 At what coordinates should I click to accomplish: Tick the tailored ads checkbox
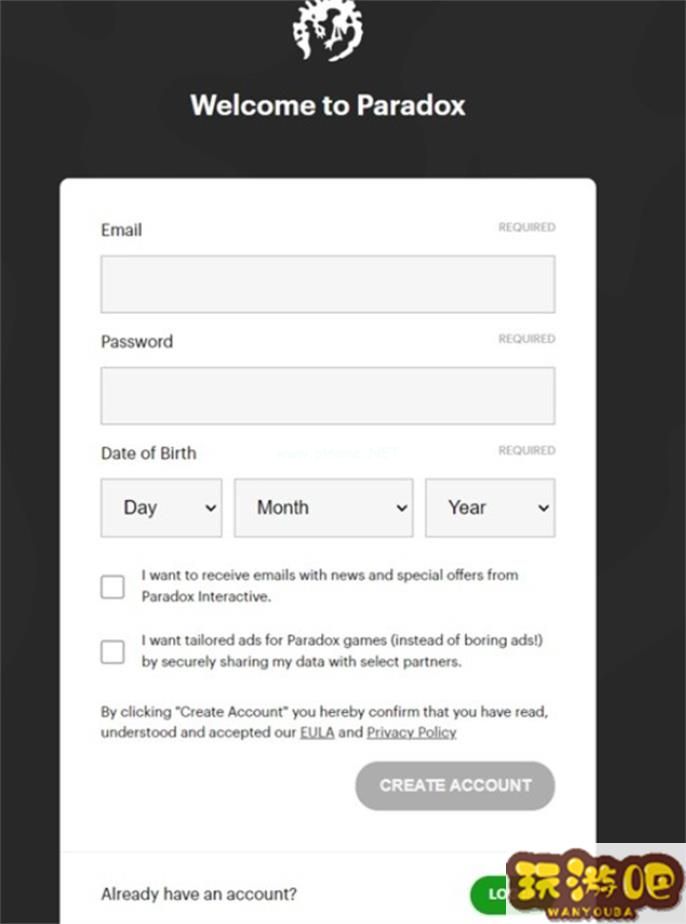[113, 652]
